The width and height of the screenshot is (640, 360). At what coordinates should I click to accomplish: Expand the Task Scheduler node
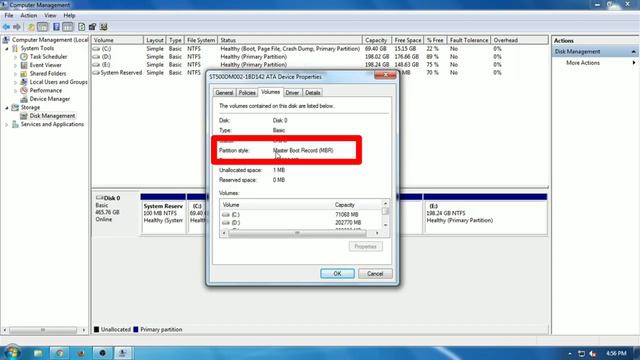pos(16,57)
